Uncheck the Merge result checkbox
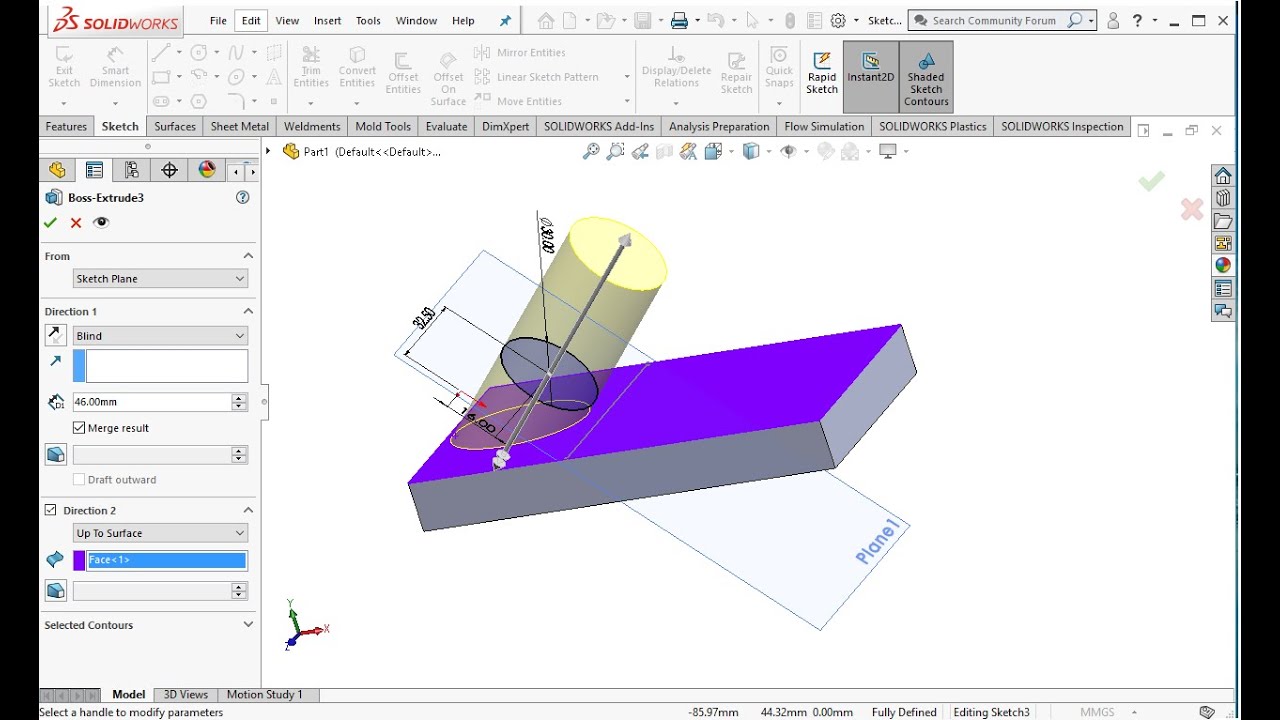This screenshot has width=1280, height=720. (79, 428)
